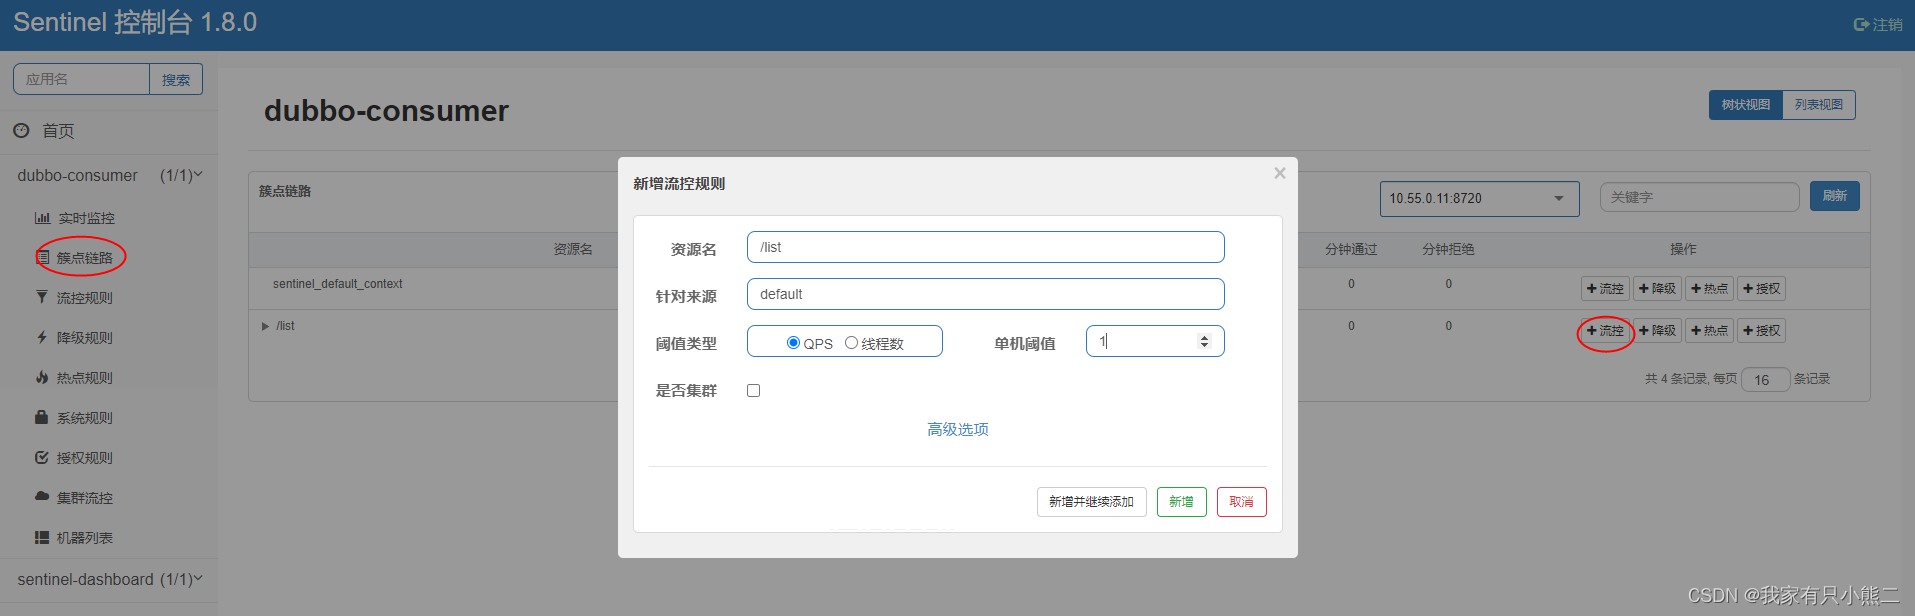This screenshot has height=616, width=1915.
Task: Add 流控 rule for sentinel_default_context row
Action: click(1605, 289)
